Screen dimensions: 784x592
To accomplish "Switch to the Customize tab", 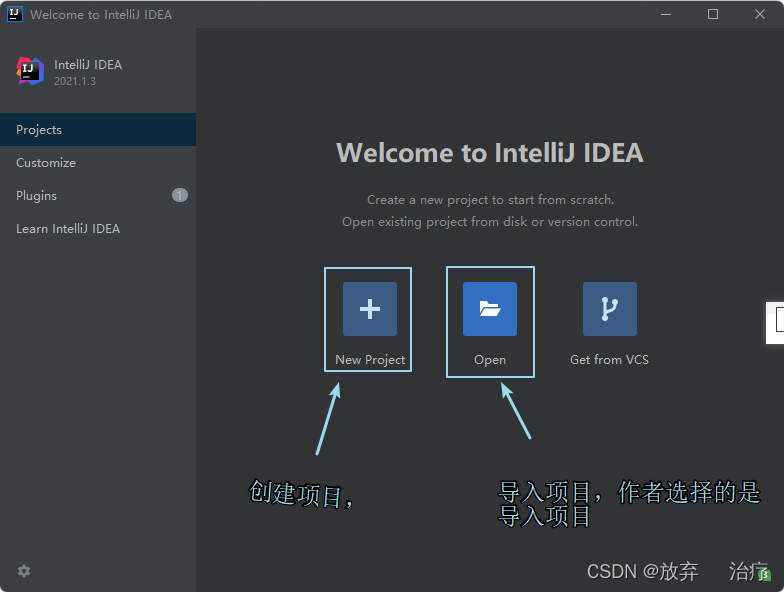I will 98,162.
